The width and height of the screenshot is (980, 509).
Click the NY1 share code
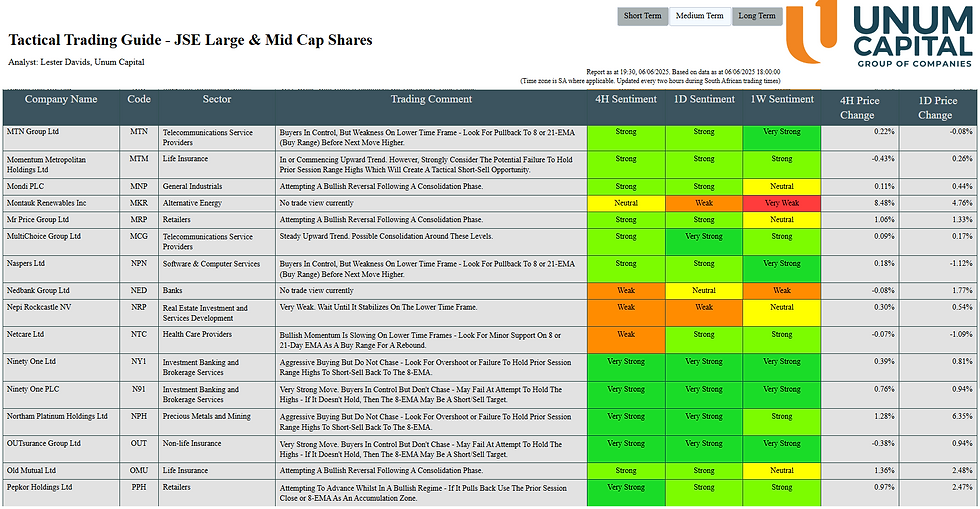click(x=139, y=361)
